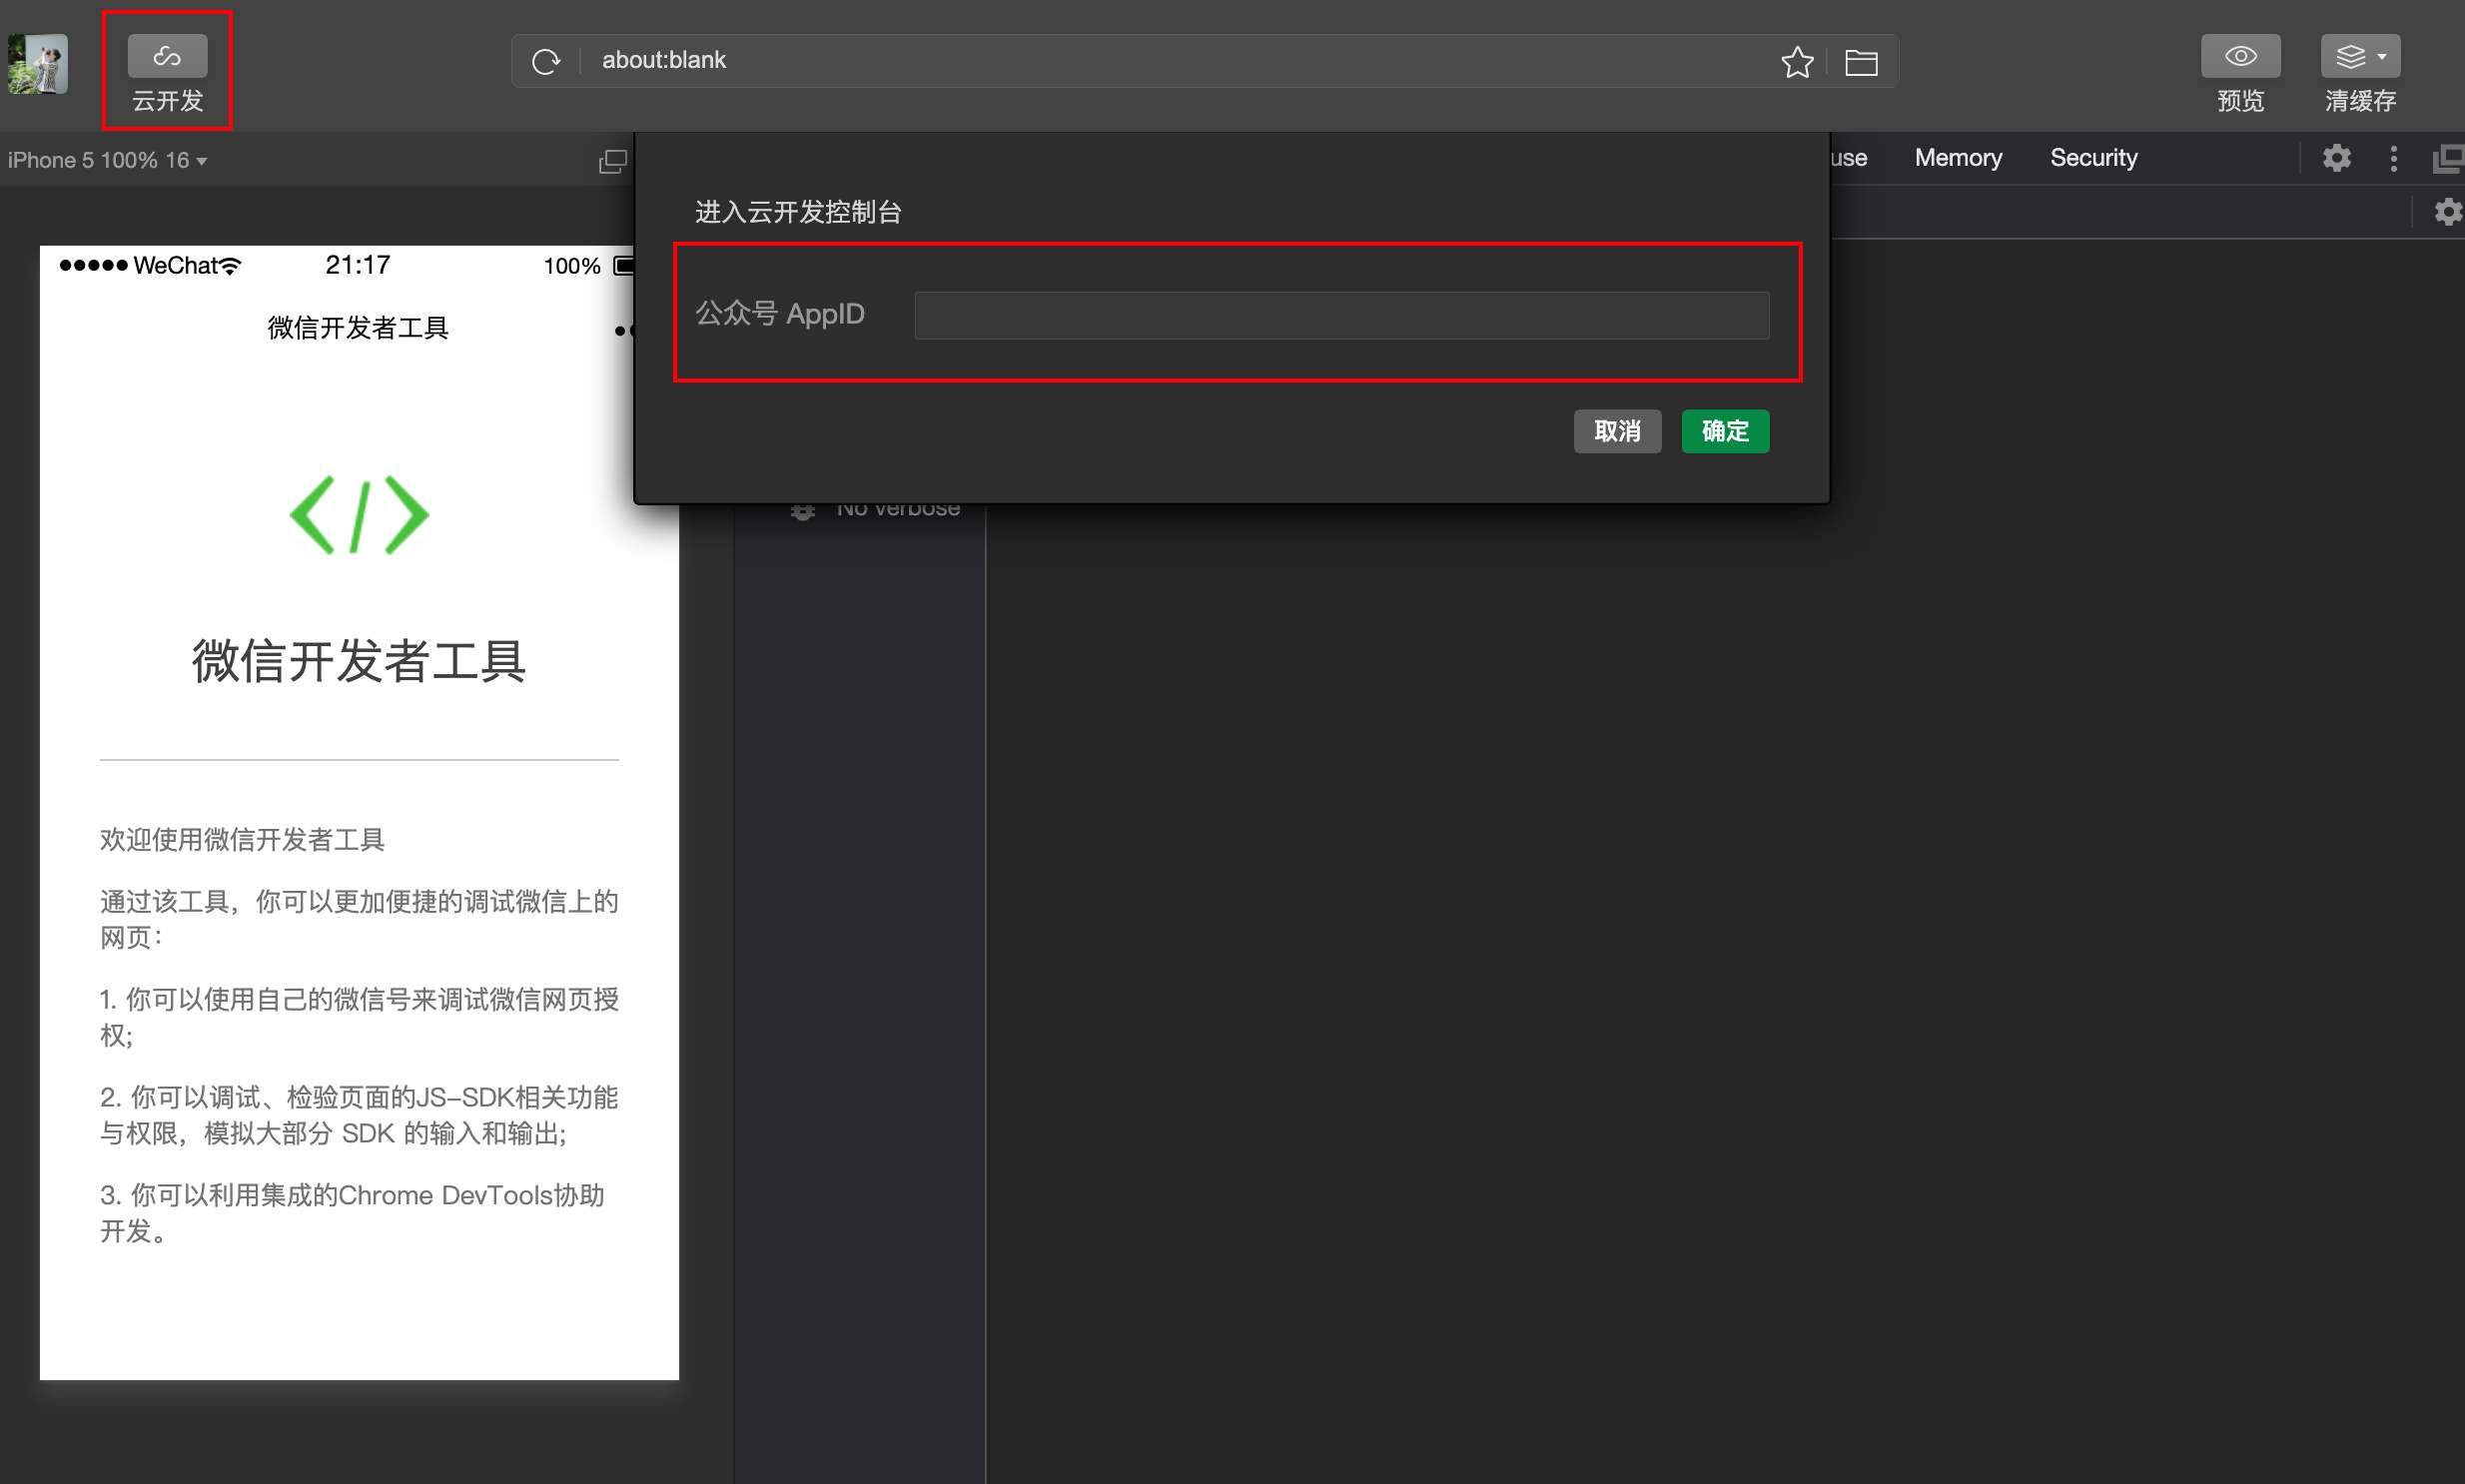
Task: Open the iPhone 5 device dropdown
Action: pyautogui.click(x=107, y=161)
